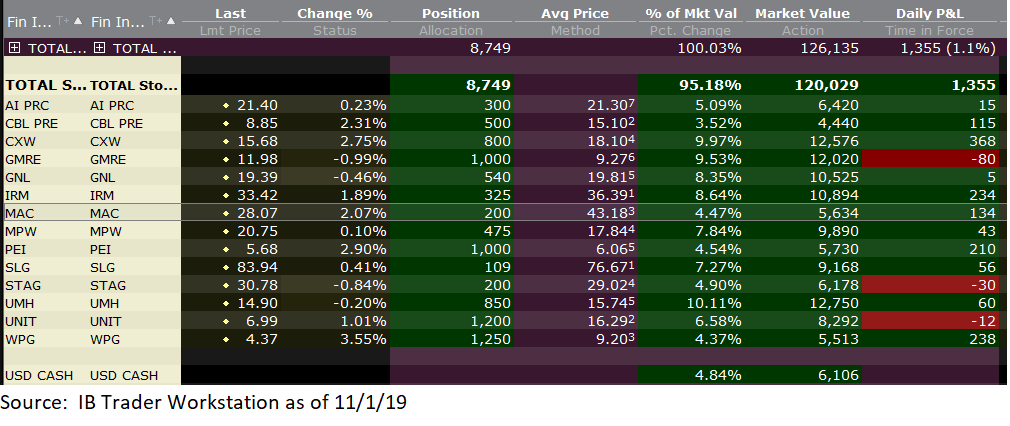
Task: Click the Avg Price column header
Action: click(x=573, y=14)
